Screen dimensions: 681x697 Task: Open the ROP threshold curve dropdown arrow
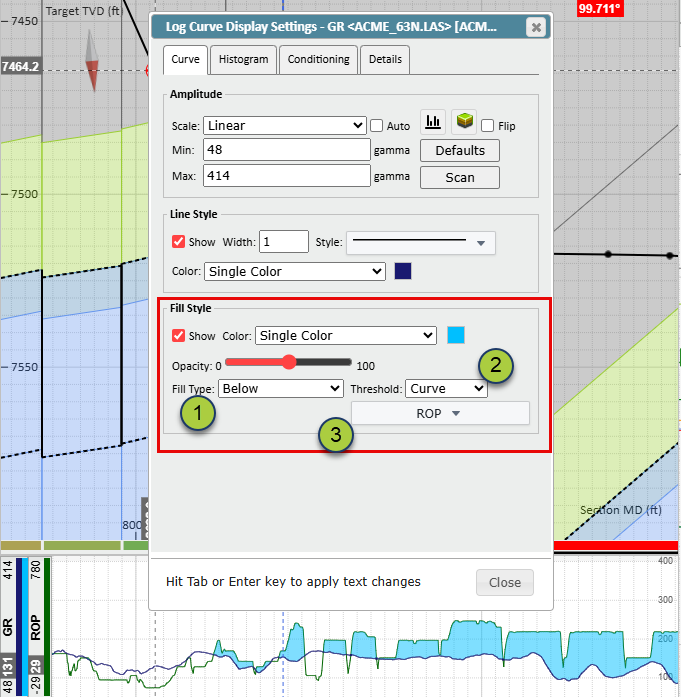point(456,413)
